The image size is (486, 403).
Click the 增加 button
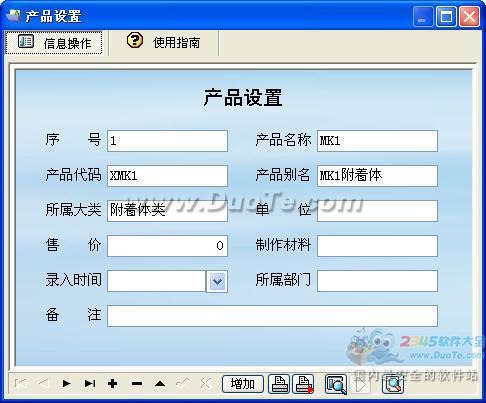243,384
